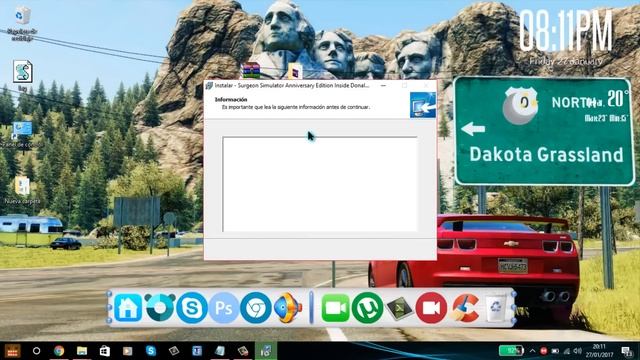Click the dark diamond icon in the dock
Viewport: 640px width, 360px height.
point(399,308)
